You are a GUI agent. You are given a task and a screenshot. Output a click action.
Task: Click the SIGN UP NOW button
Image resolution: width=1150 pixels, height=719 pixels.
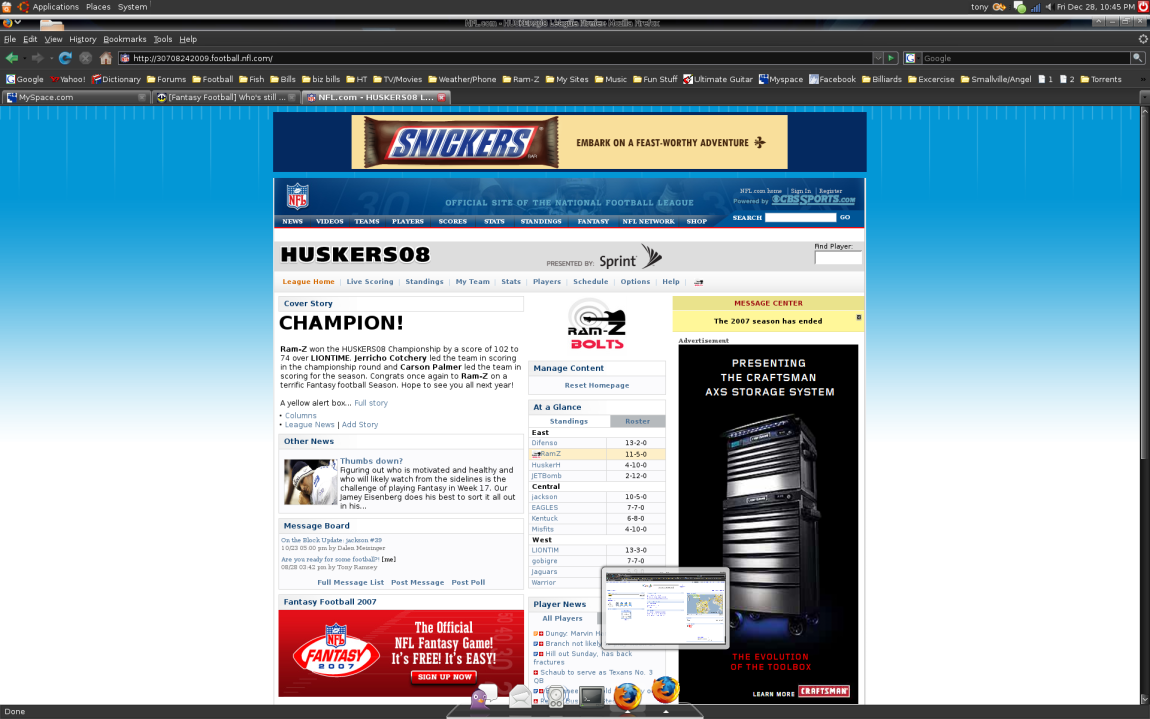click(x=444, y=676)
